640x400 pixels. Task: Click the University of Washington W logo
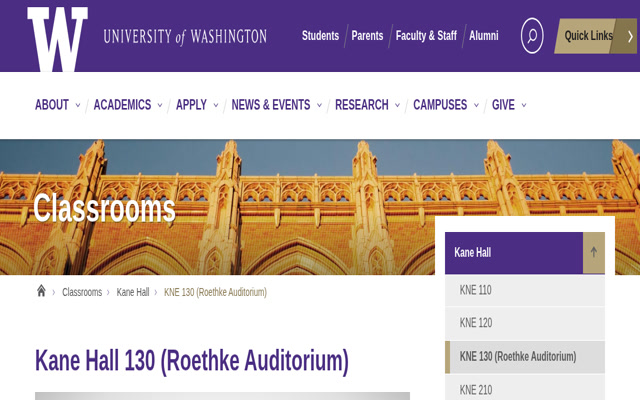click(58, 39)
